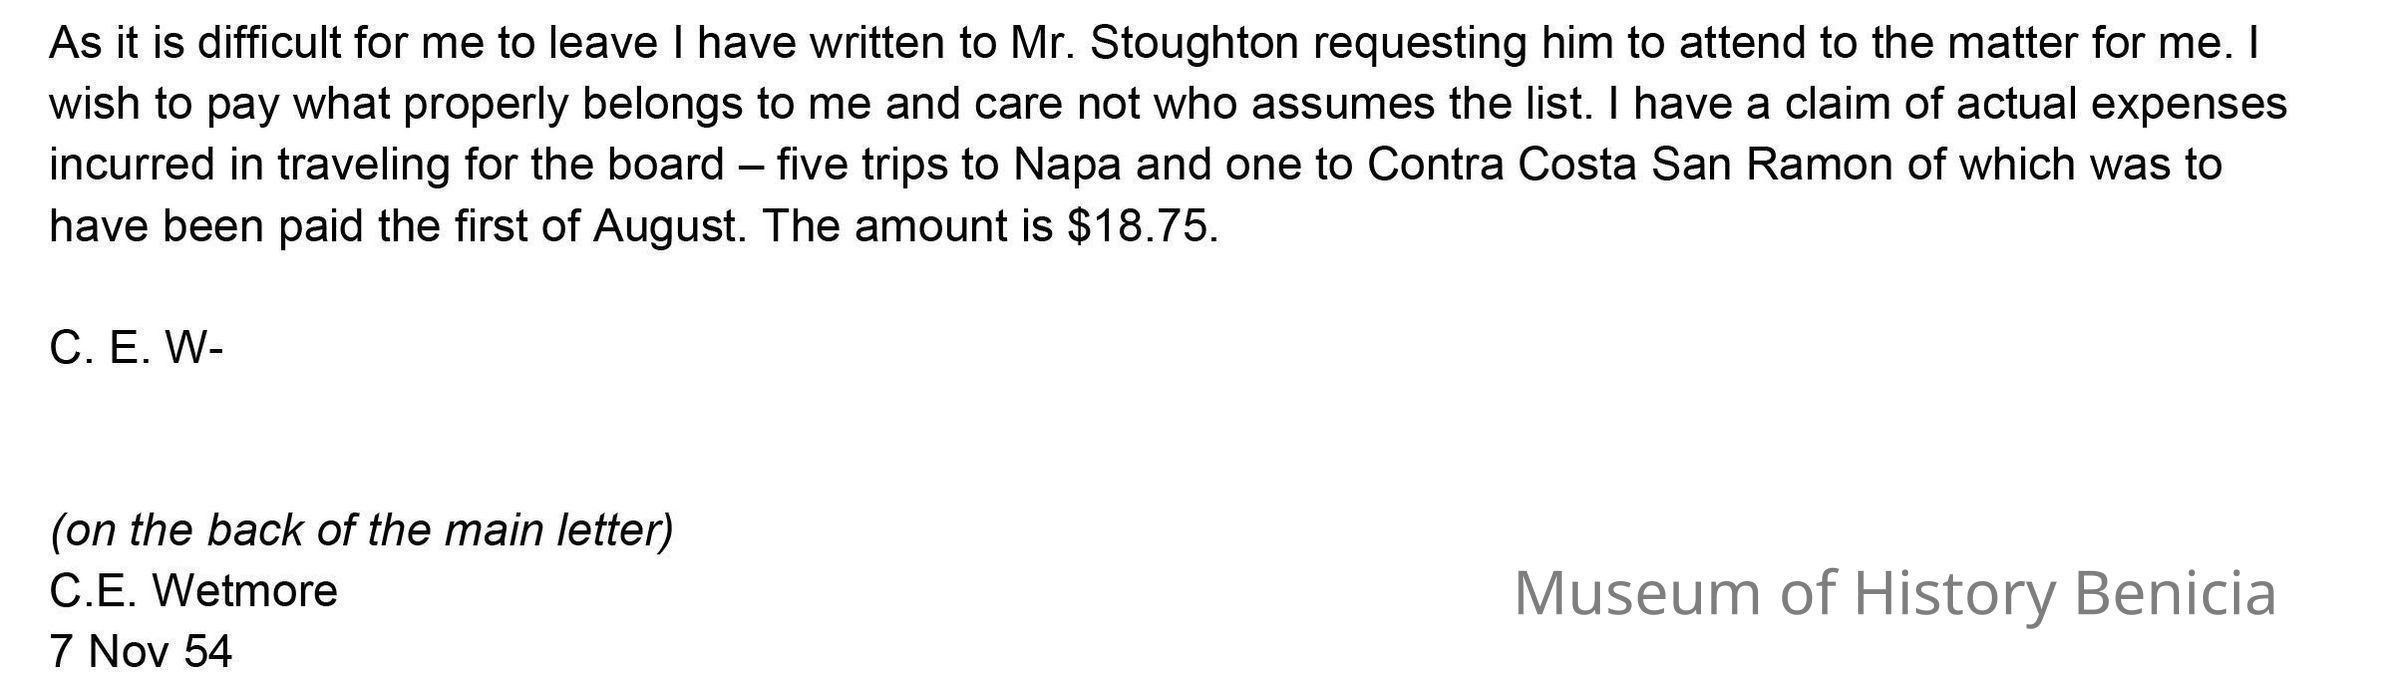Click the amount '$18.75' in the text
2400x692 pixels.
(x=1142, y=227)
